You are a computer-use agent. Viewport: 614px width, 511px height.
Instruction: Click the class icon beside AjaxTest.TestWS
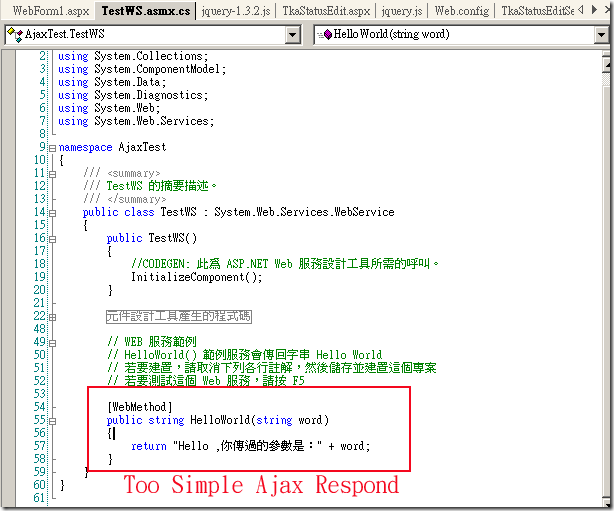(x=13, y=35)
